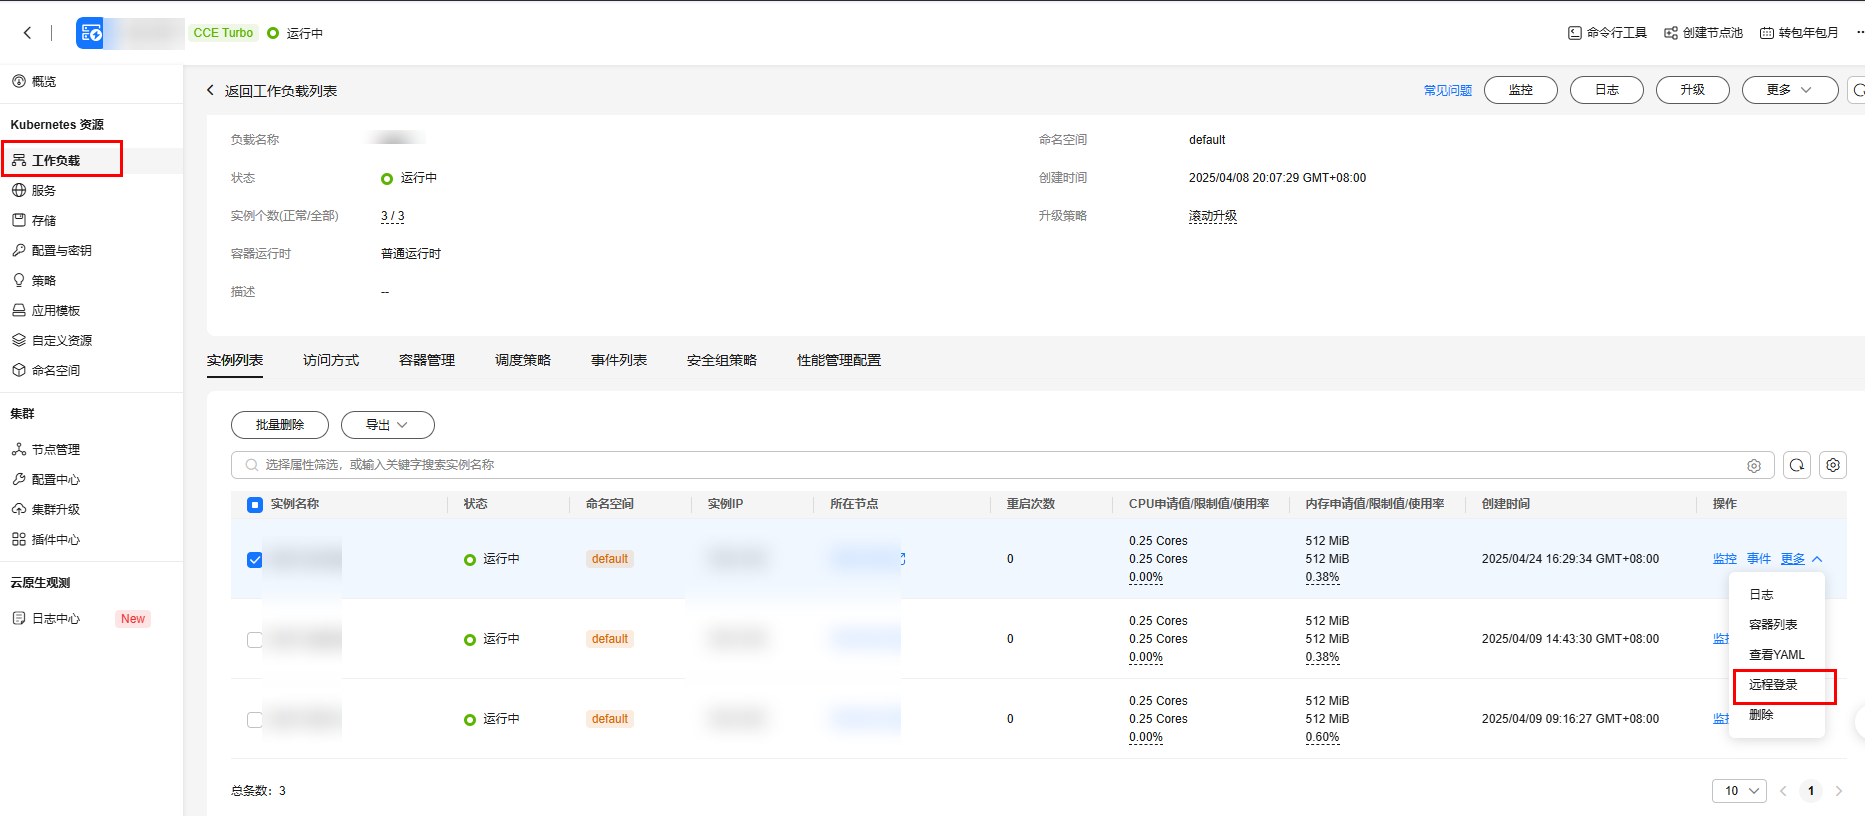Open the 更多 dropdown in top toolbar
This screenshot has width=1865, height=816.
coord(1789,90)
